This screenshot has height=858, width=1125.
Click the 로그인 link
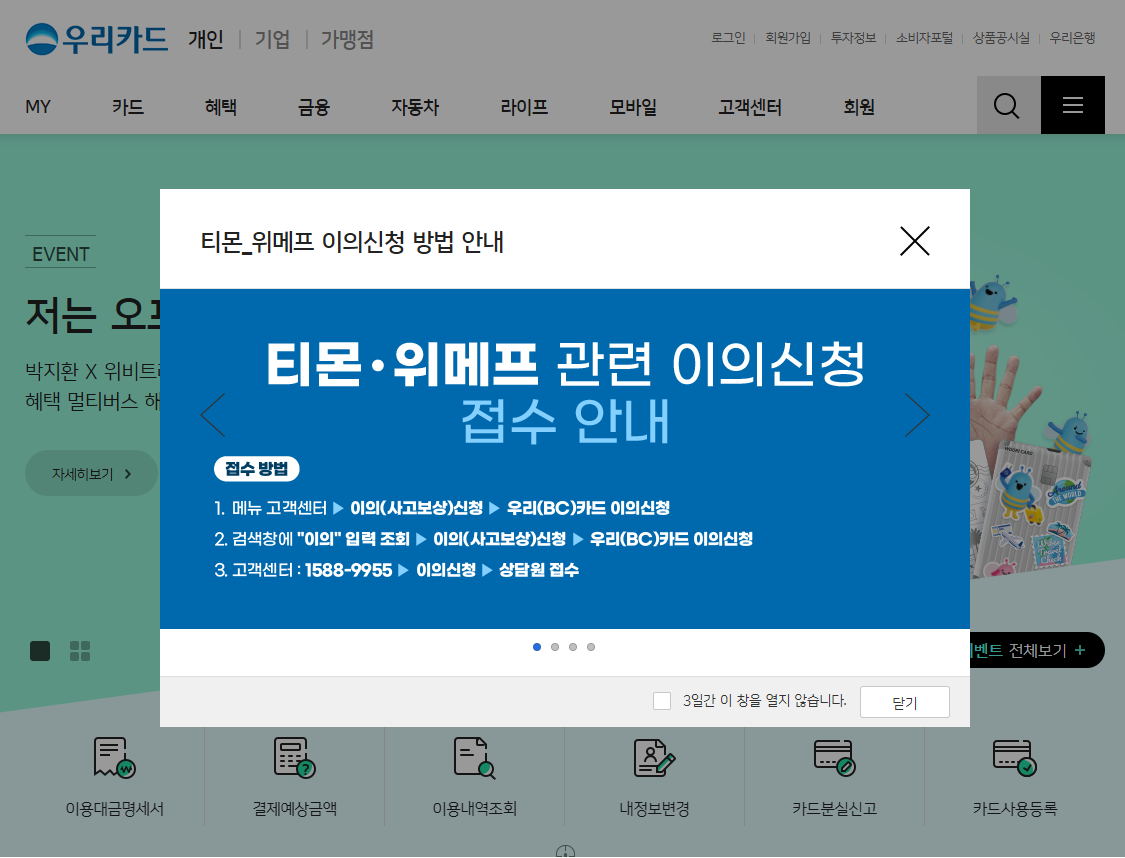tap(728, 38)
